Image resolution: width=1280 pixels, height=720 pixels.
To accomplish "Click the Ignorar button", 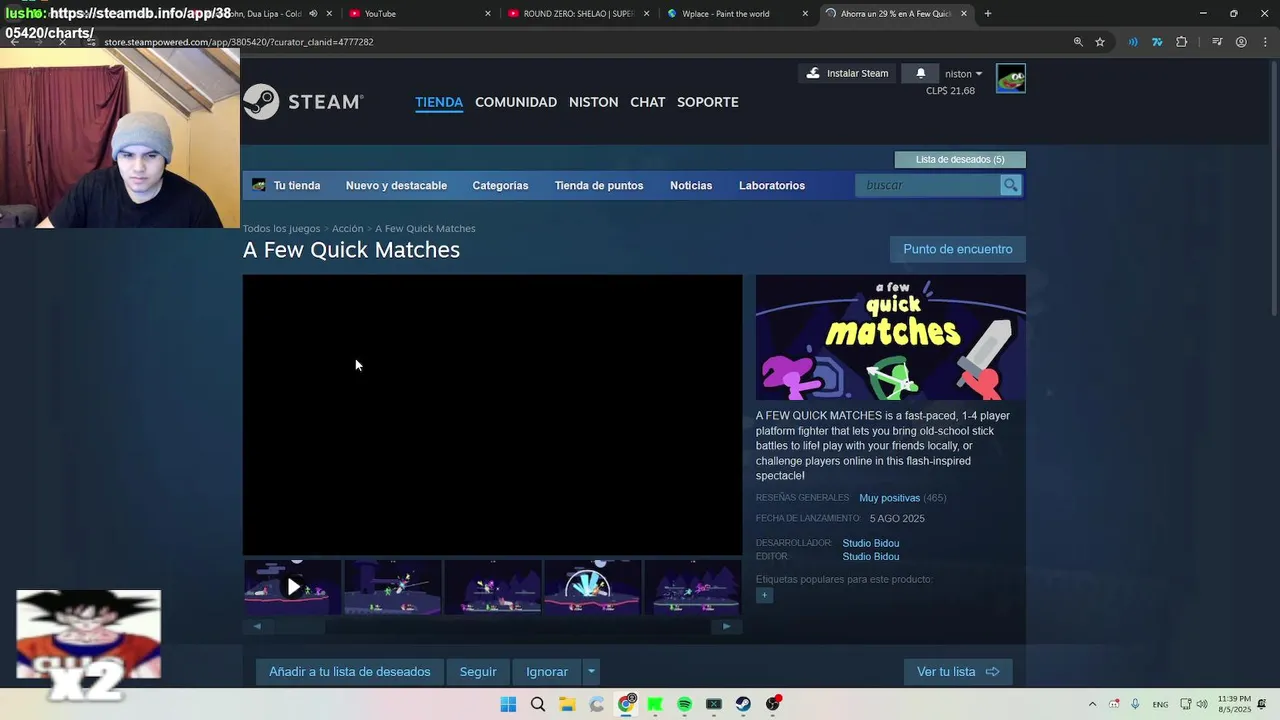I will click(547, 672).
